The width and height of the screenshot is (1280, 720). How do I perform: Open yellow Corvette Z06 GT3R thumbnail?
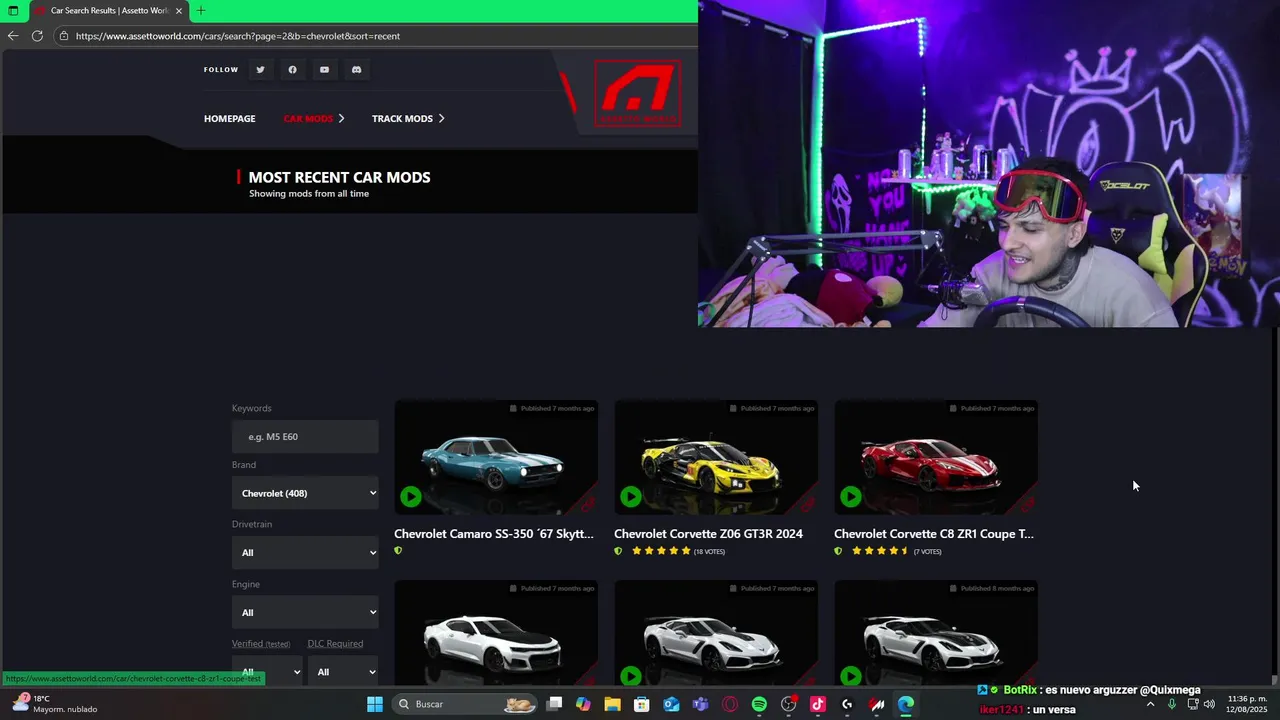(x=716, y=458)
